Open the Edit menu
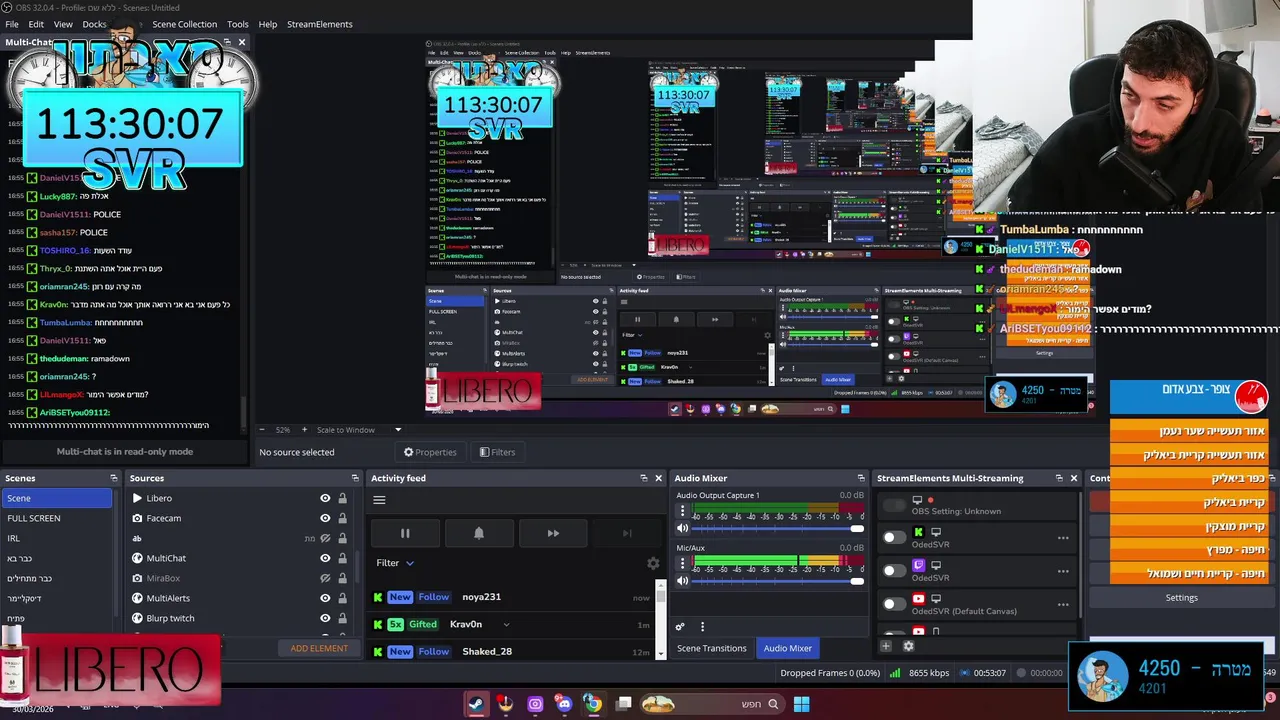The image size is (1280, 720). (36, 24)
